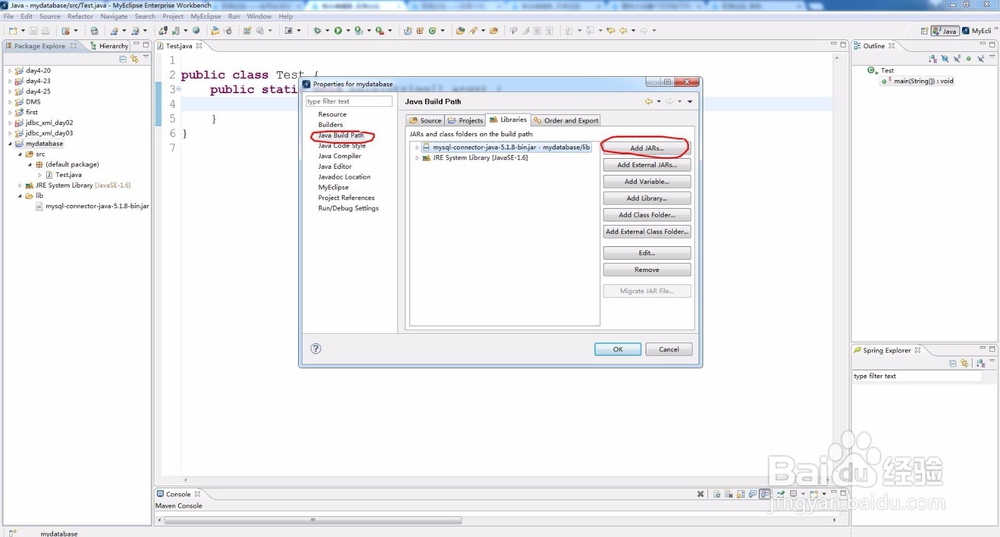Image resolution: width=1000 pixels, height=537 pixels.
Task: Select Java Compiler in properties list
Action: [339, 156]
